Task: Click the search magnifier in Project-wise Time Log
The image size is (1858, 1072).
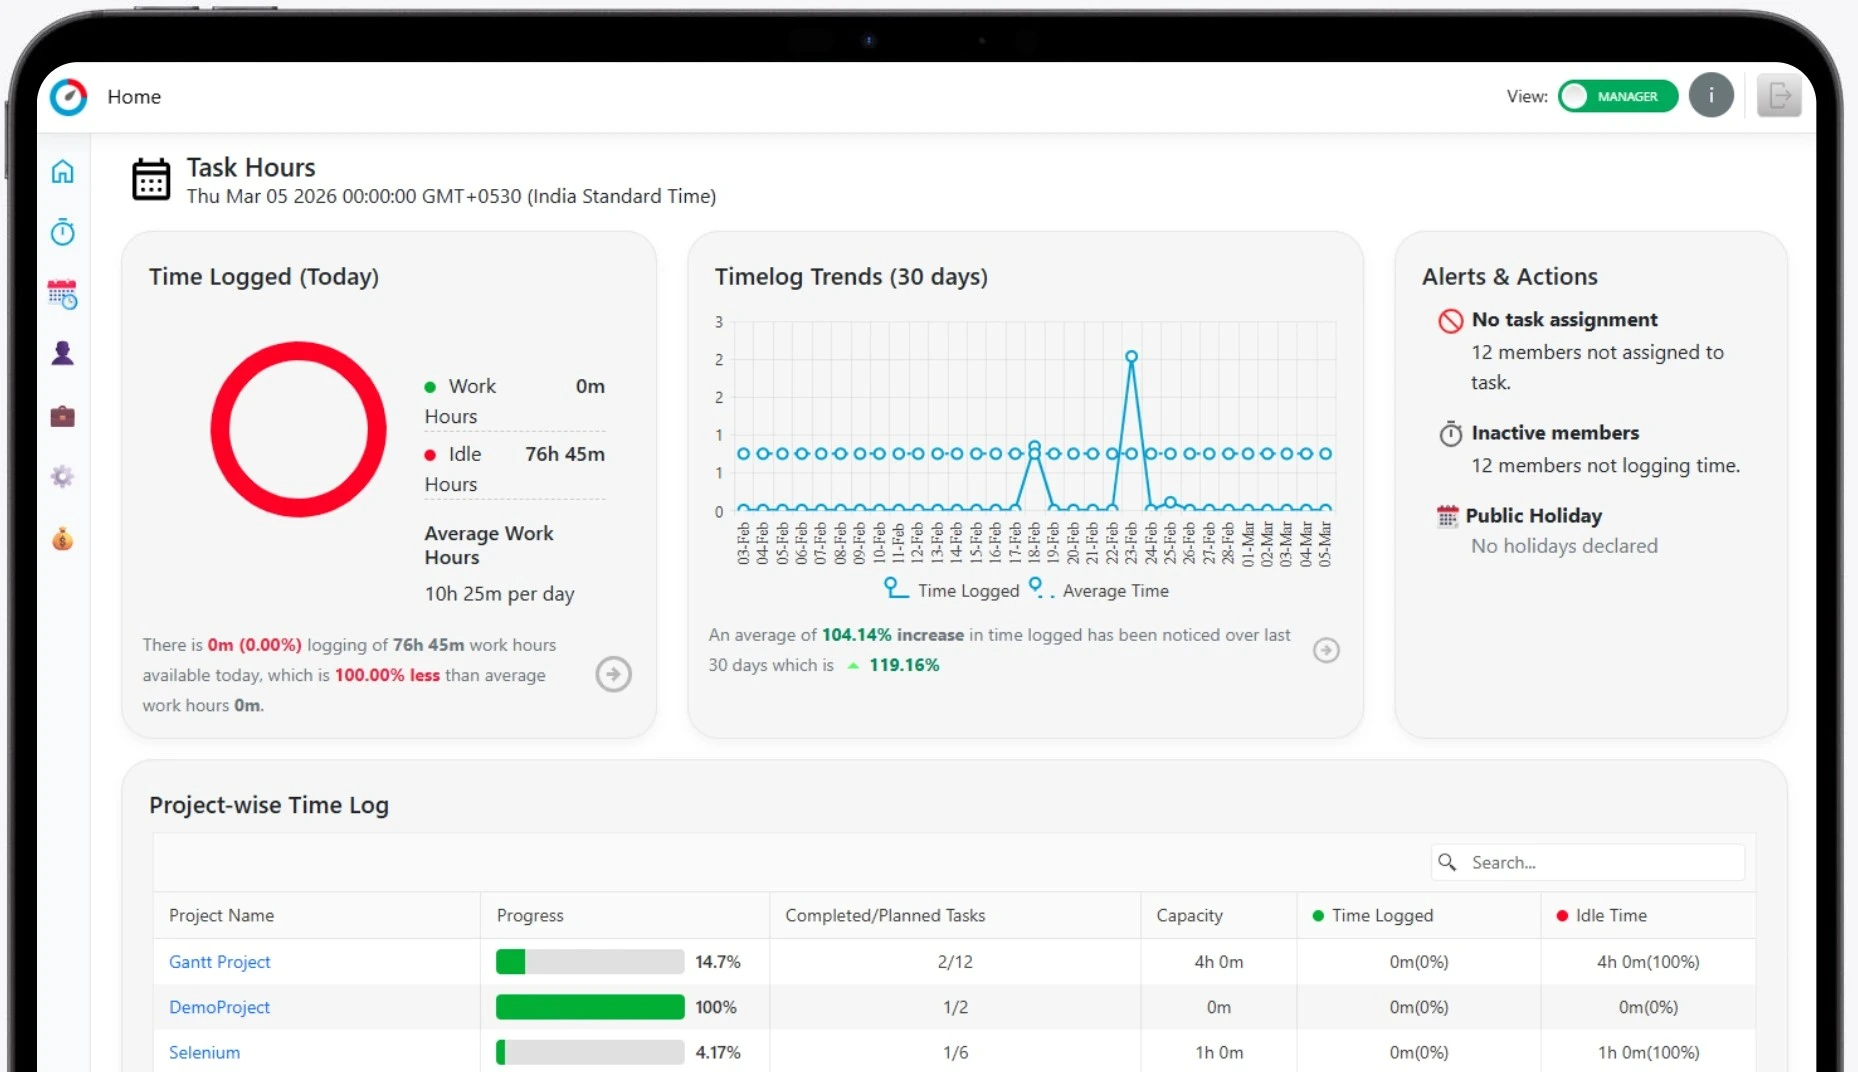Action: pyautogui.click(x=1448, y=862)
